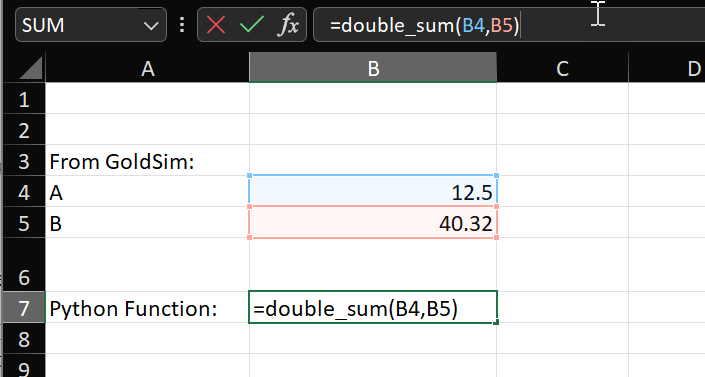Select column C header
The image size is (705, 377).
click(562, 68)
